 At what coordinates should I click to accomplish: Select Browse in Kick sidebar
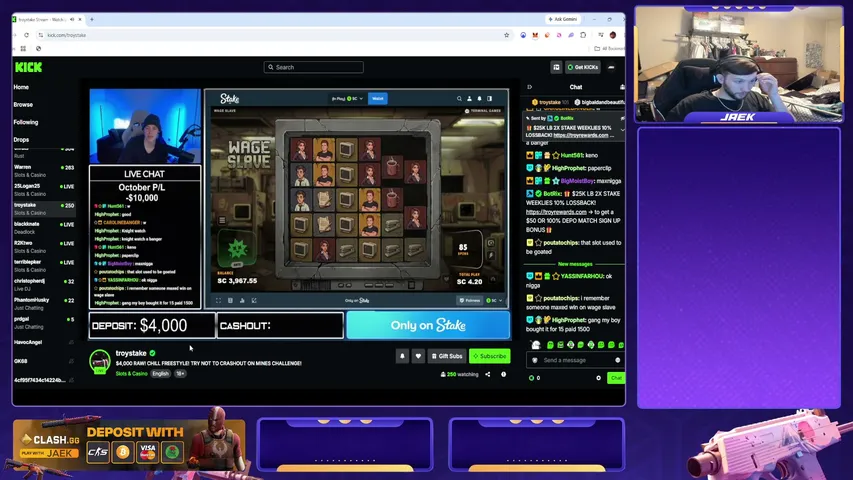(23, 104)
